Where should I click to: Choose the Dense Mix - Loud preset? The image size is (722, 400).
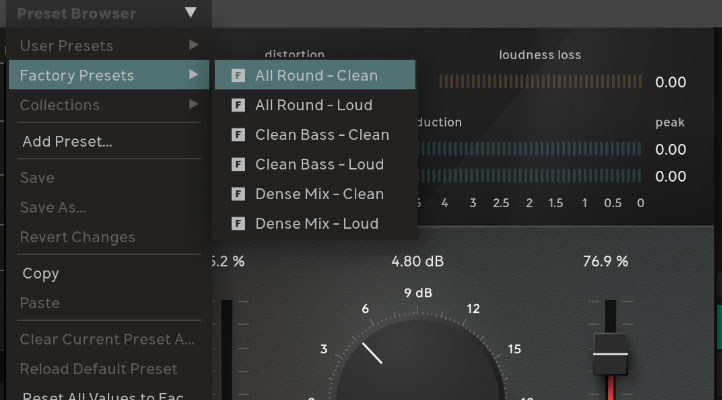[x=315, y=224]
